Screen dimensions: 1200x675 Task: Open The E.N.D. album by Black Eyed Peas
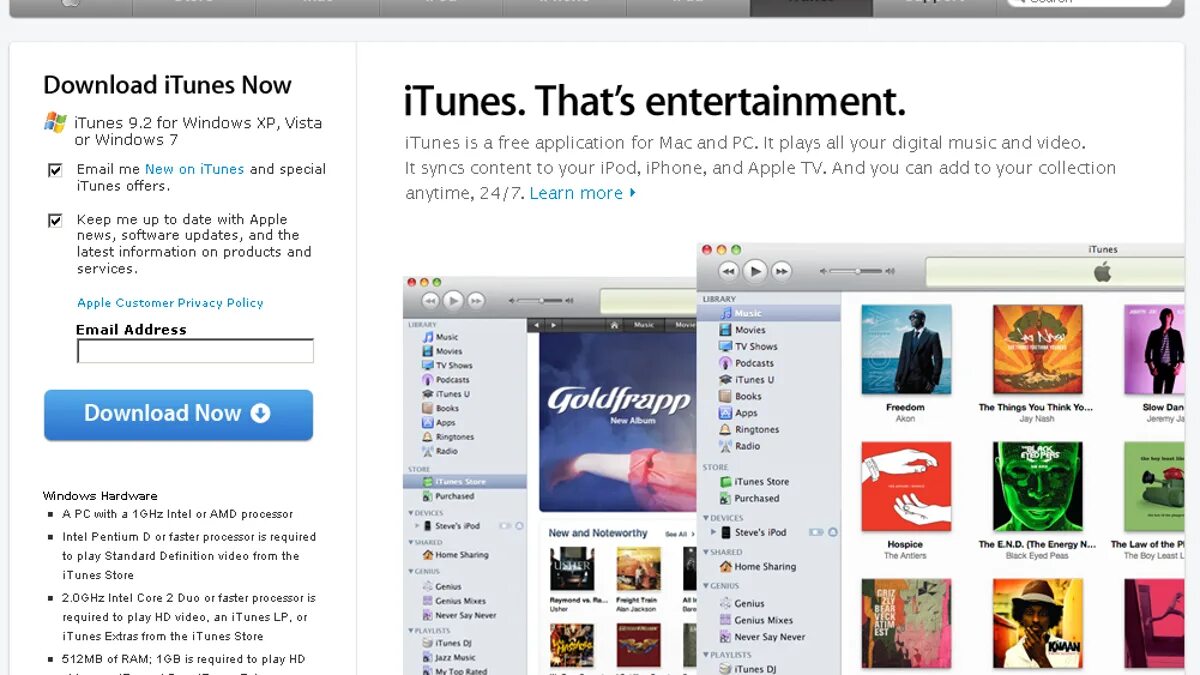click(x=1037, y=487)
